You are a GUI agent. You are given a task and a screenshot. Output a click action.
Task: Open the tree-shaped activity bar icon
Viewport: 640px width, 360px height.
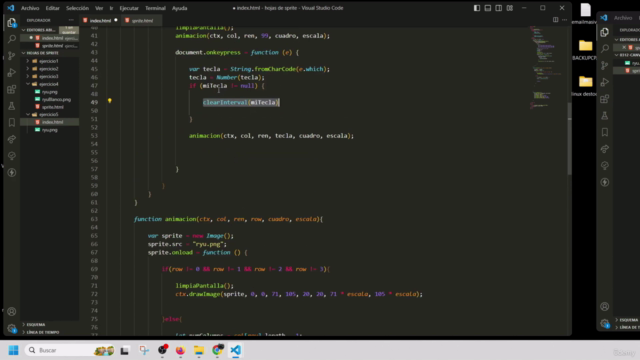[11, 156]
